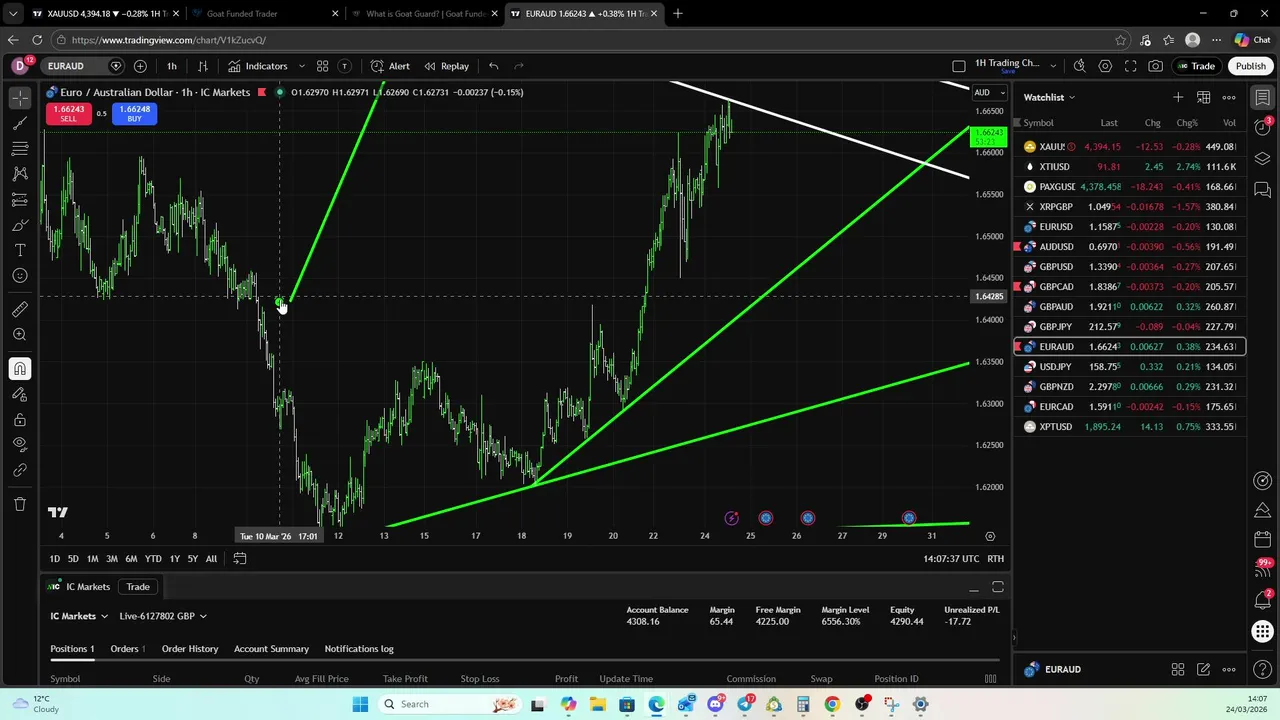Open the Fibonacci tools group
Screen dimensions: 1280x720
coord(20,149)
